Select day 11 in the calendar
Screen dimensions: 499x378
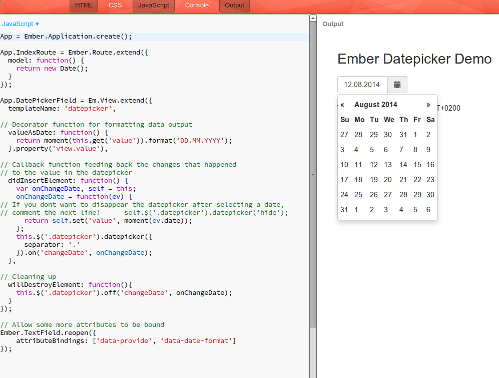pyautogui.click(x=358, y=165)
